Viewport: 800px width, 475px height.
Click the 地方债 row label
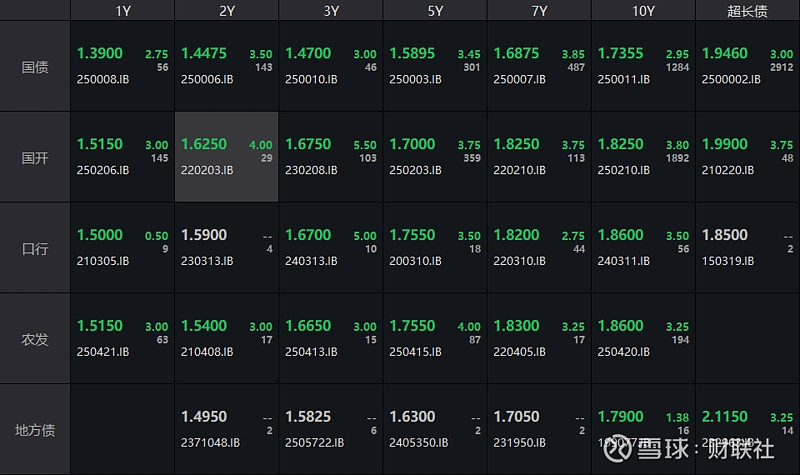(x=36, y=429)
